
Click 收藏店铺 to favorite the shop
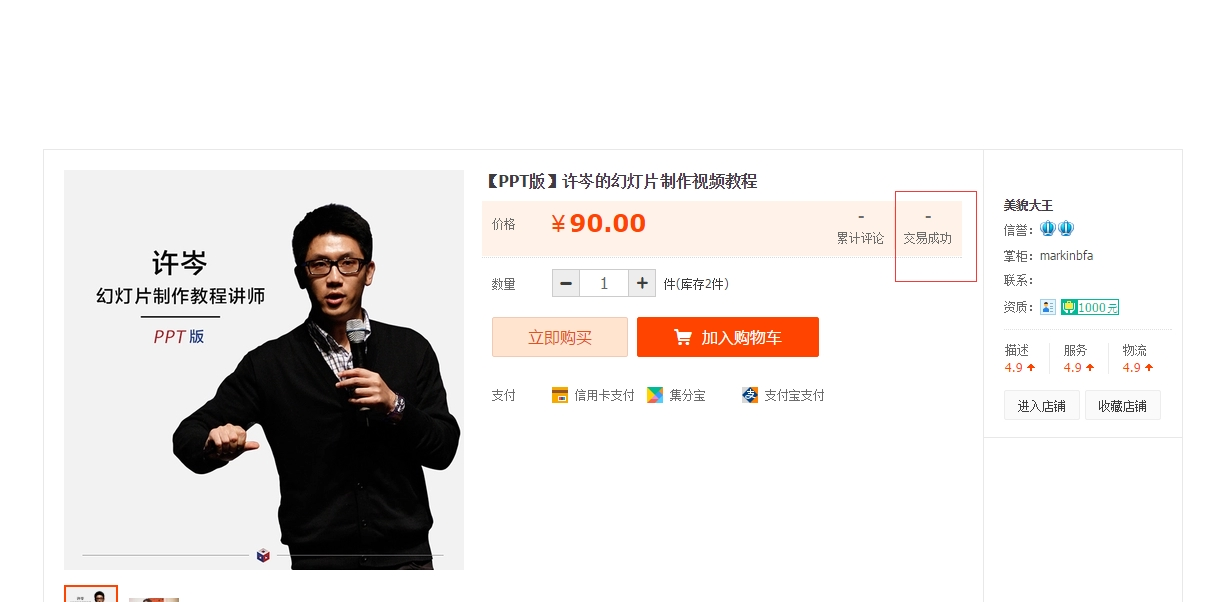[x=1123, y=405]
